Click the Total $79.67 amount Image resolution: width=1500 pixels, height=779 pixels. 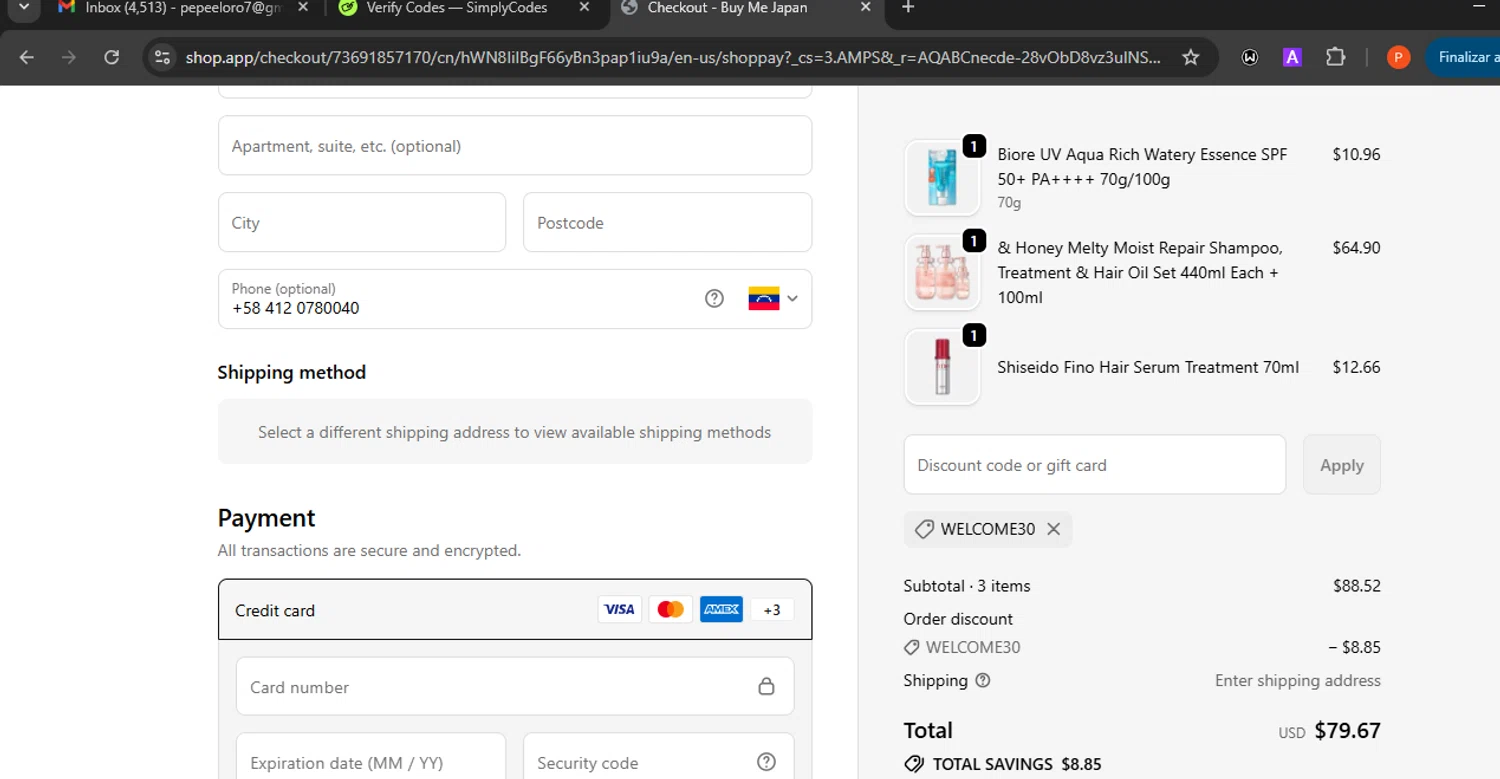(x=1347, y=730)
